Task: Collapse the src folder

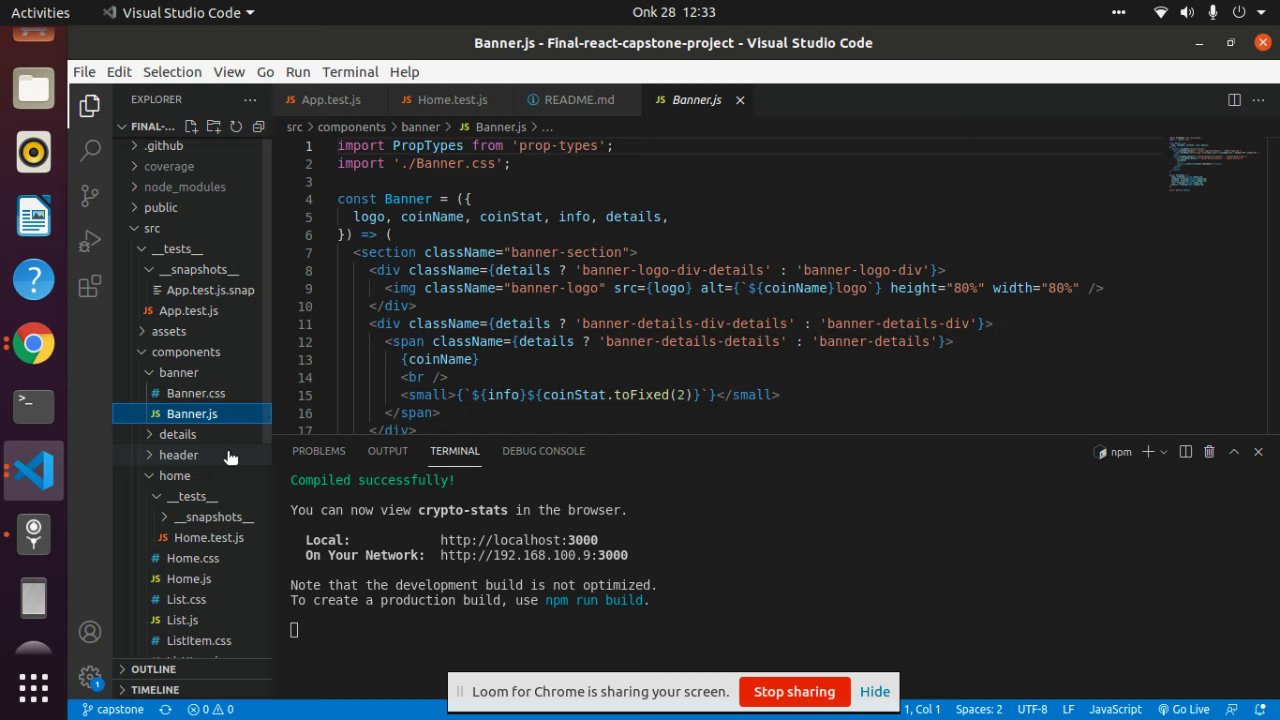Action: pyautogui.click(x=152, y=229)
